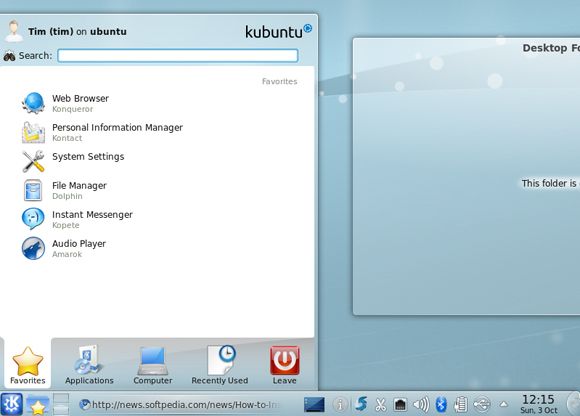Viewport: 580px width, 416px height.
Task: Click the blue desktop preview icon in the panel
Action: point(314,405)
